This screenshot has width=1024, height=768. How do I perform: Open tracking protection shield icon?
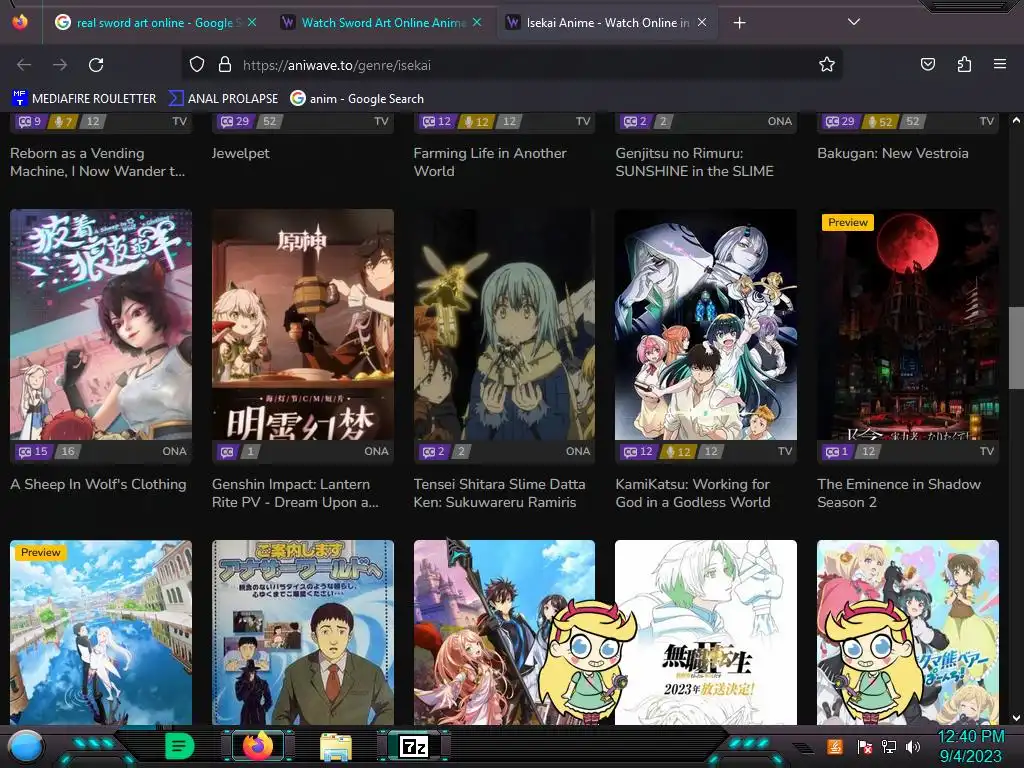pos(197,65)
